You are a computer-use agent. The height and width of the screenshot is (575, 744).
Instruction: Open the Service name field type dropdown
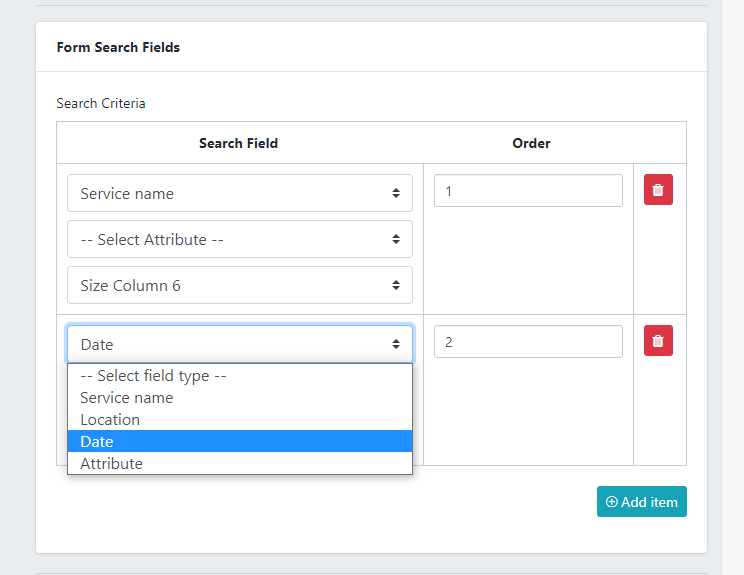coord(239,194)
